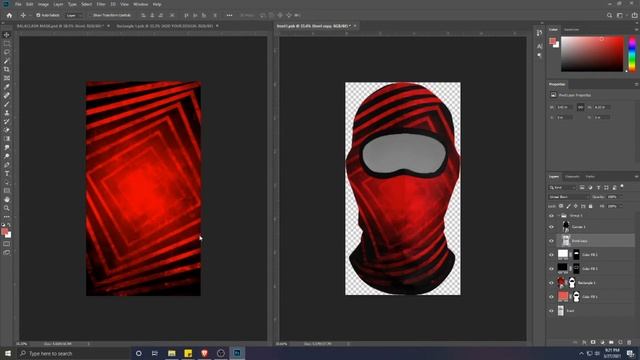Image resolution: width=640 pixels, height=360 pixels.
Task: Select the Gradient tool
Action: pos(7,139)
